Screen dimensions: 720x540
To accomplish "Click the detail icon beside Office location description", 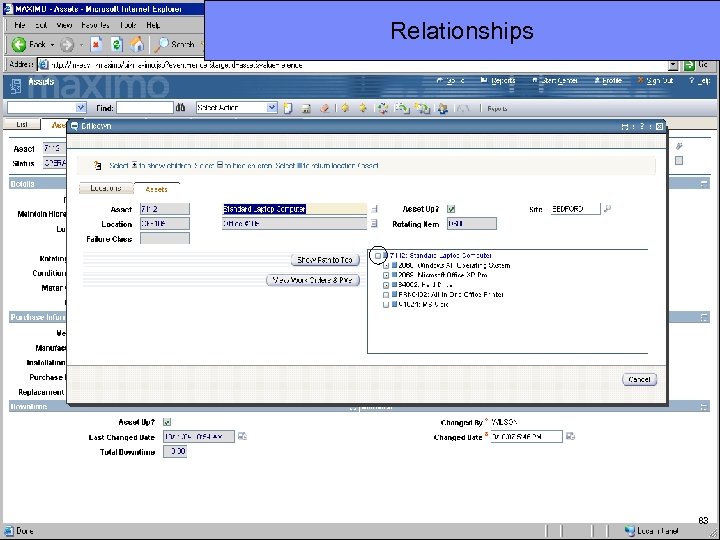I will (x=374, y=224).
